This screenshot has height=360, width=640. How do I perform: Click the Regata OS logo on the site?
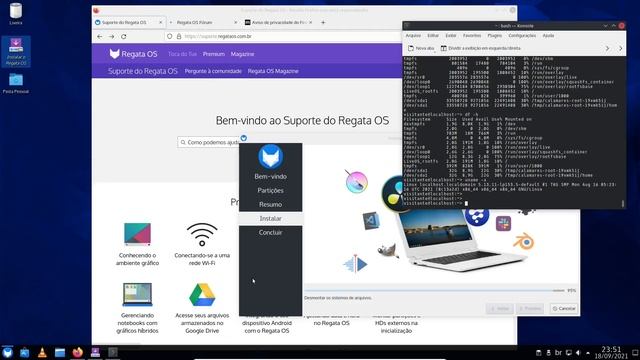pos(133,54)
